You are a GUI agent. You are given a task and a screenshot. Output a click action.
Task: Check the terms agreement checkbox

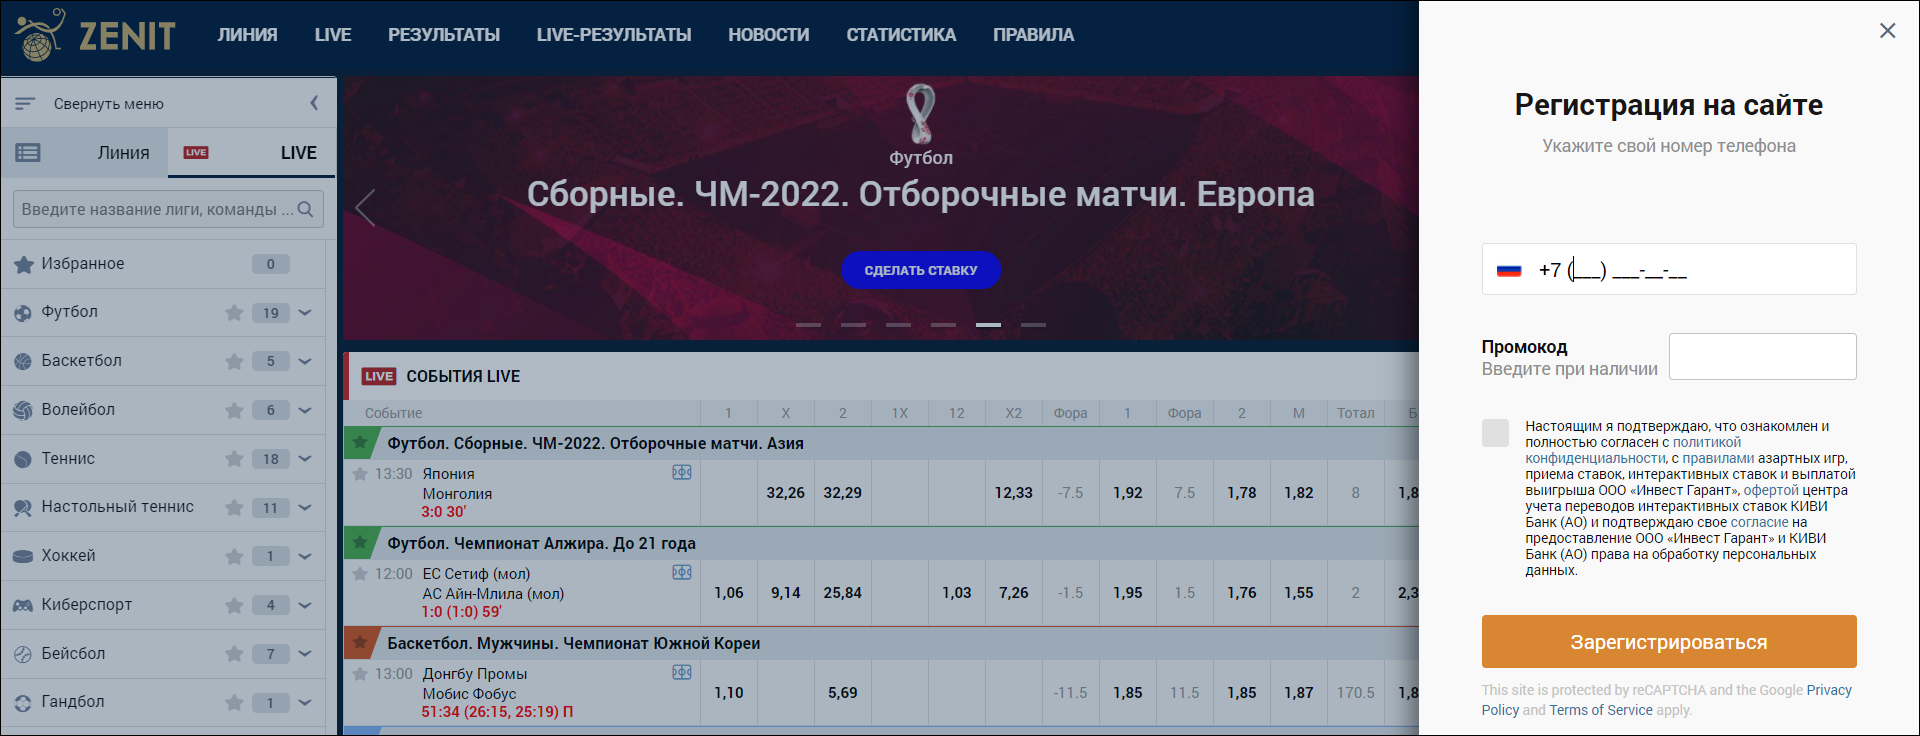[1495, 433]
